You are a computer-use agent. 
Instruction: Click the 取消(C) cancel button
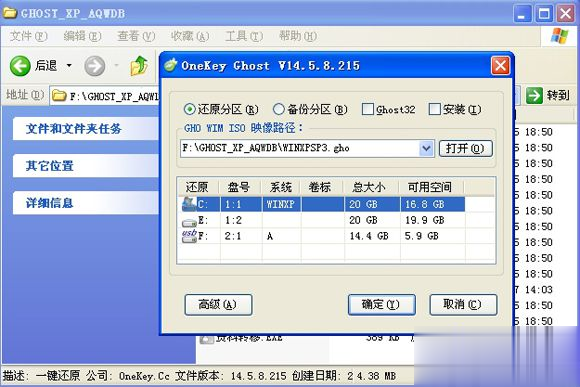(x=463, y=304)
